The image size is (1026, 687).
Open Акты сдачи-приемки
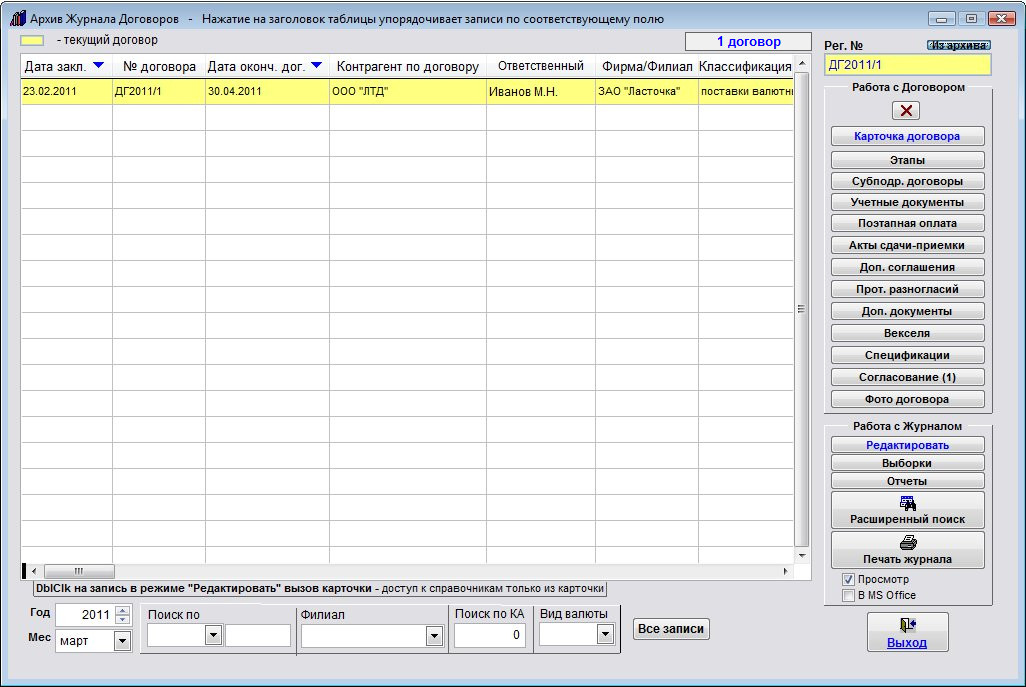908,245
